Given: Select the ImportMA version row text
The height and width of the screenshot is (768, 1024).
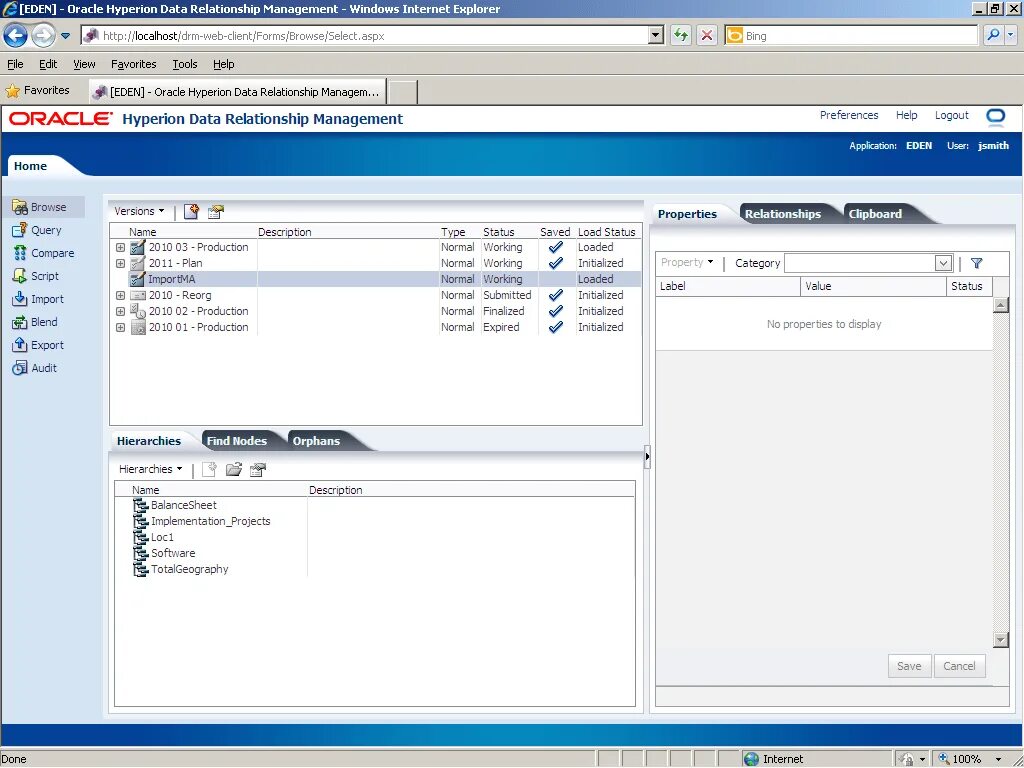Looking at the screenshot, I should tap(172, 280).
